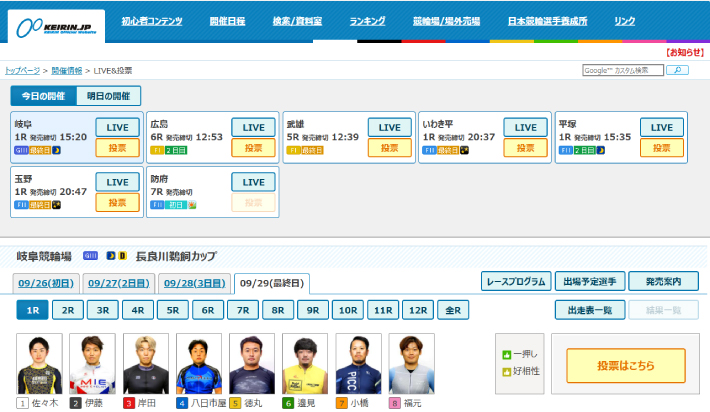The height and width of the screenshot is (412, 710).
Task: Select the 09/28(3日目) date tab
Action: pyautogui.click(x=195, y=283)
